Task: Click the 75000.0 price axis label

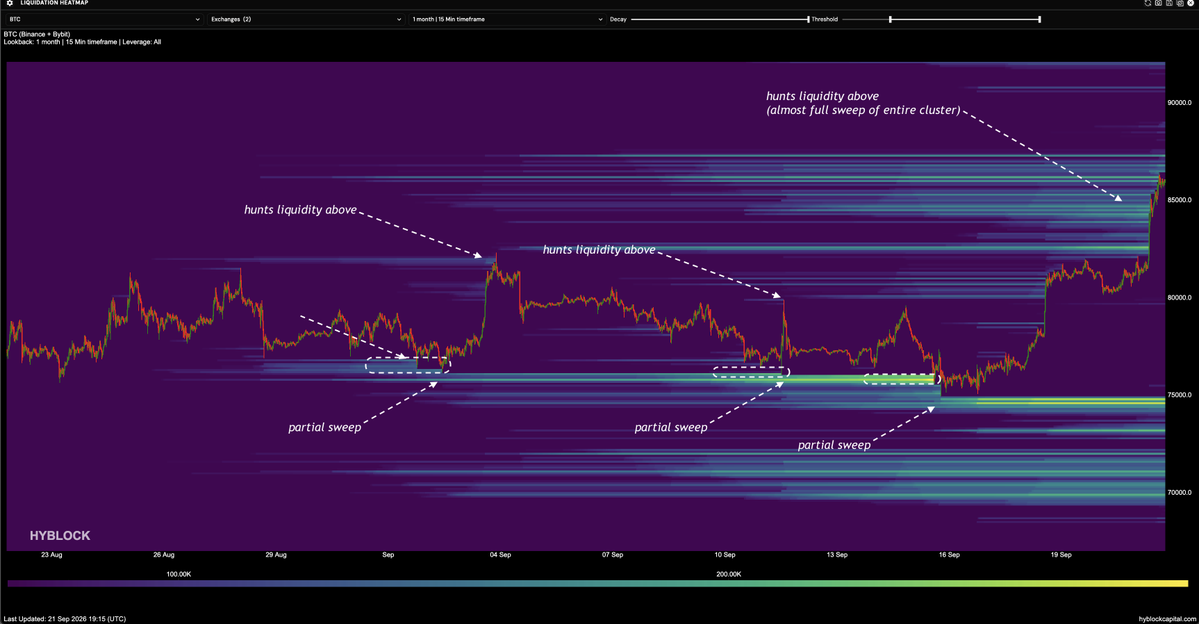Action: click(1179, 395)
